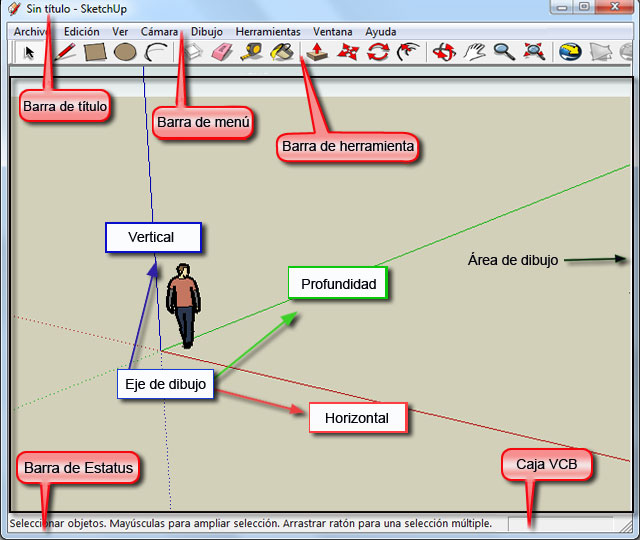Click the 'Sin título - SketchUp' title

76,9
